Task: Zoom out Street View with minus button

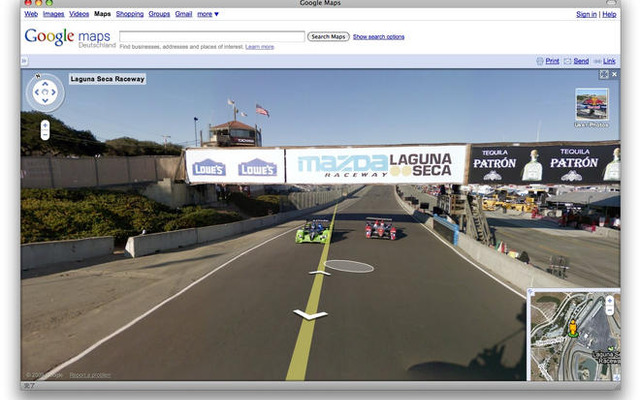Action: click(x=45, y=135)
